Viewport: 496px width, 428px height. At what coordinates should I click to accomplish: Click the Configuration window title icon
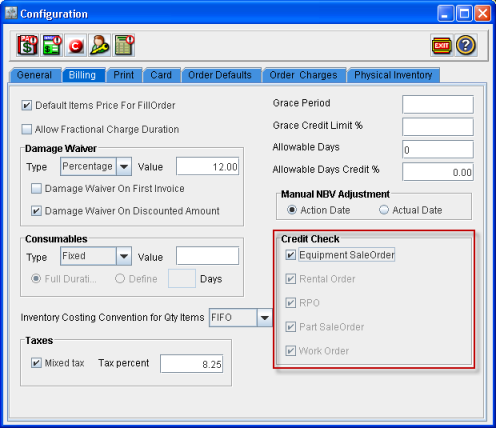coord(11,13)
